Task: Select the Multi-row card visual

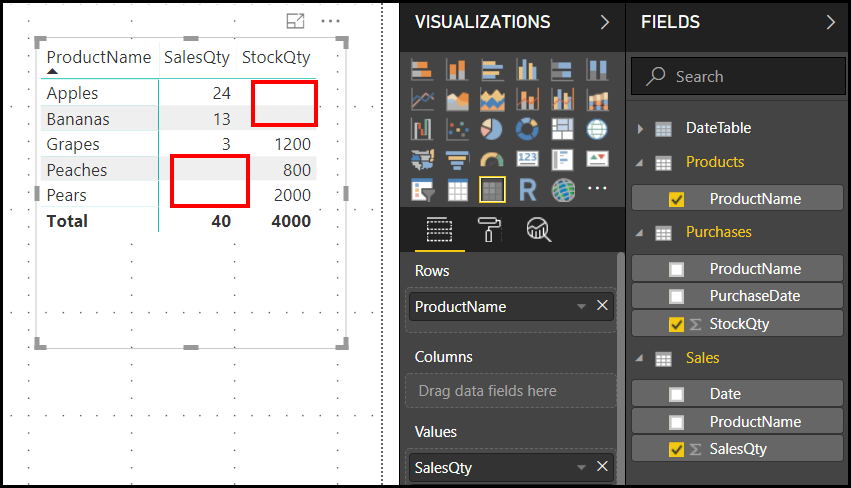Action: 562,160
